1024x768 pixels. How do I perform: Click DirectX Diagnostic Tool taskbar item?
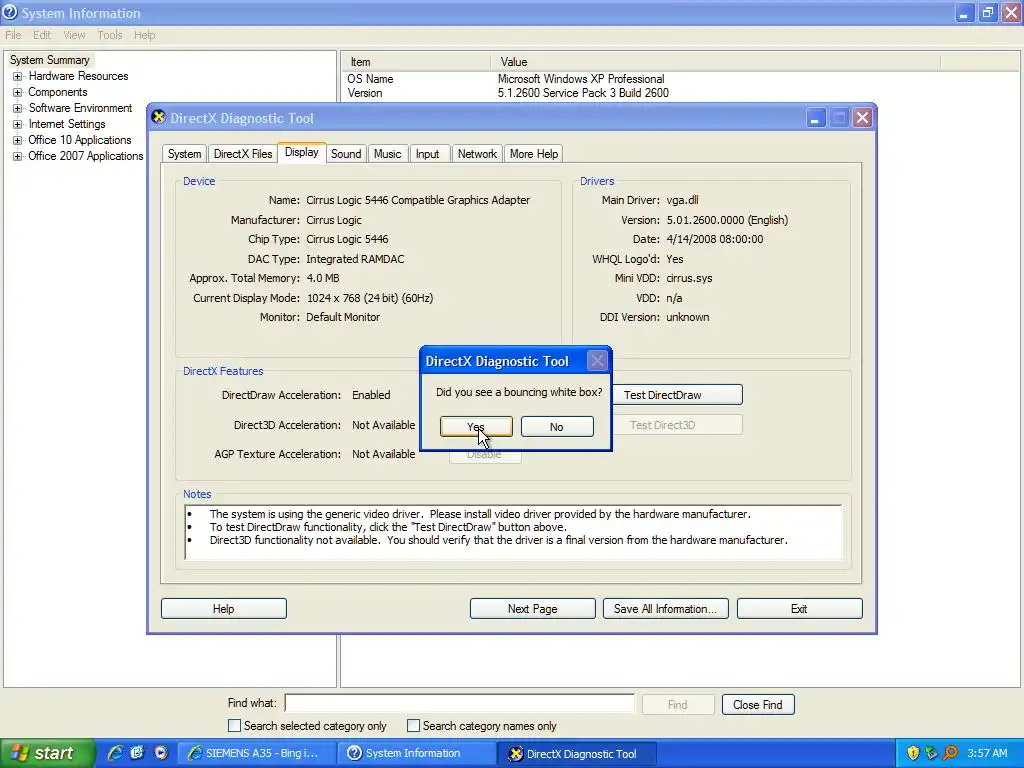[578, 754]
